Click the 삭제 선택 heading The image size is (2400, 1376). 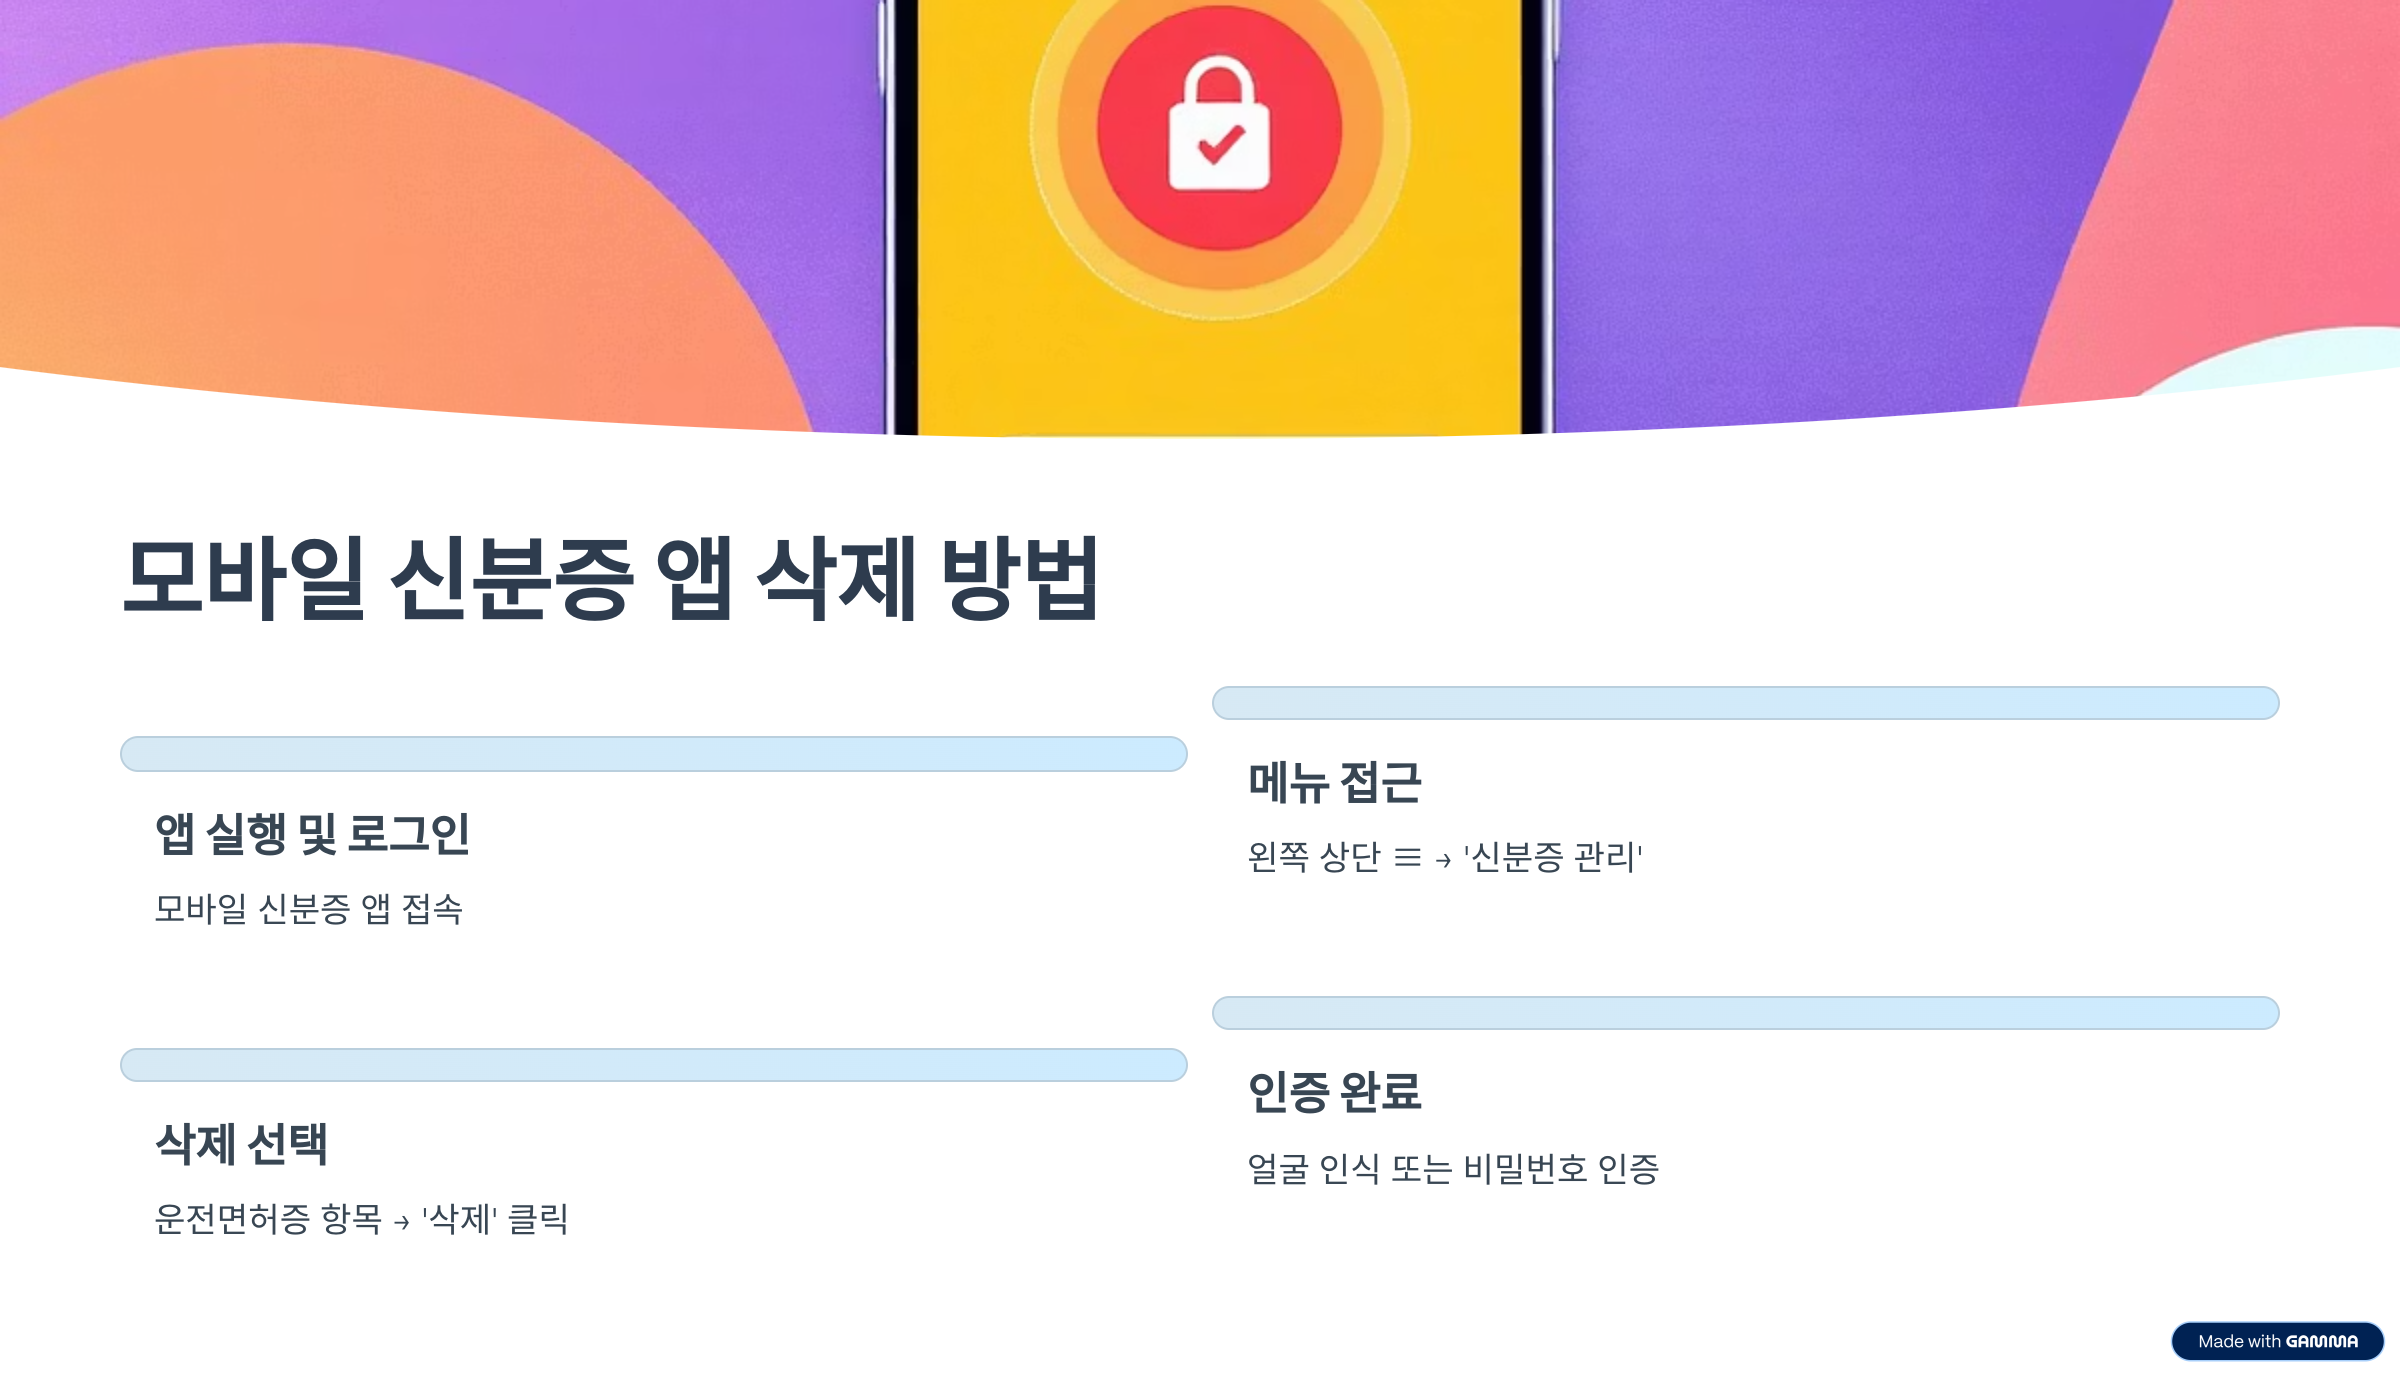(241, 1143)
